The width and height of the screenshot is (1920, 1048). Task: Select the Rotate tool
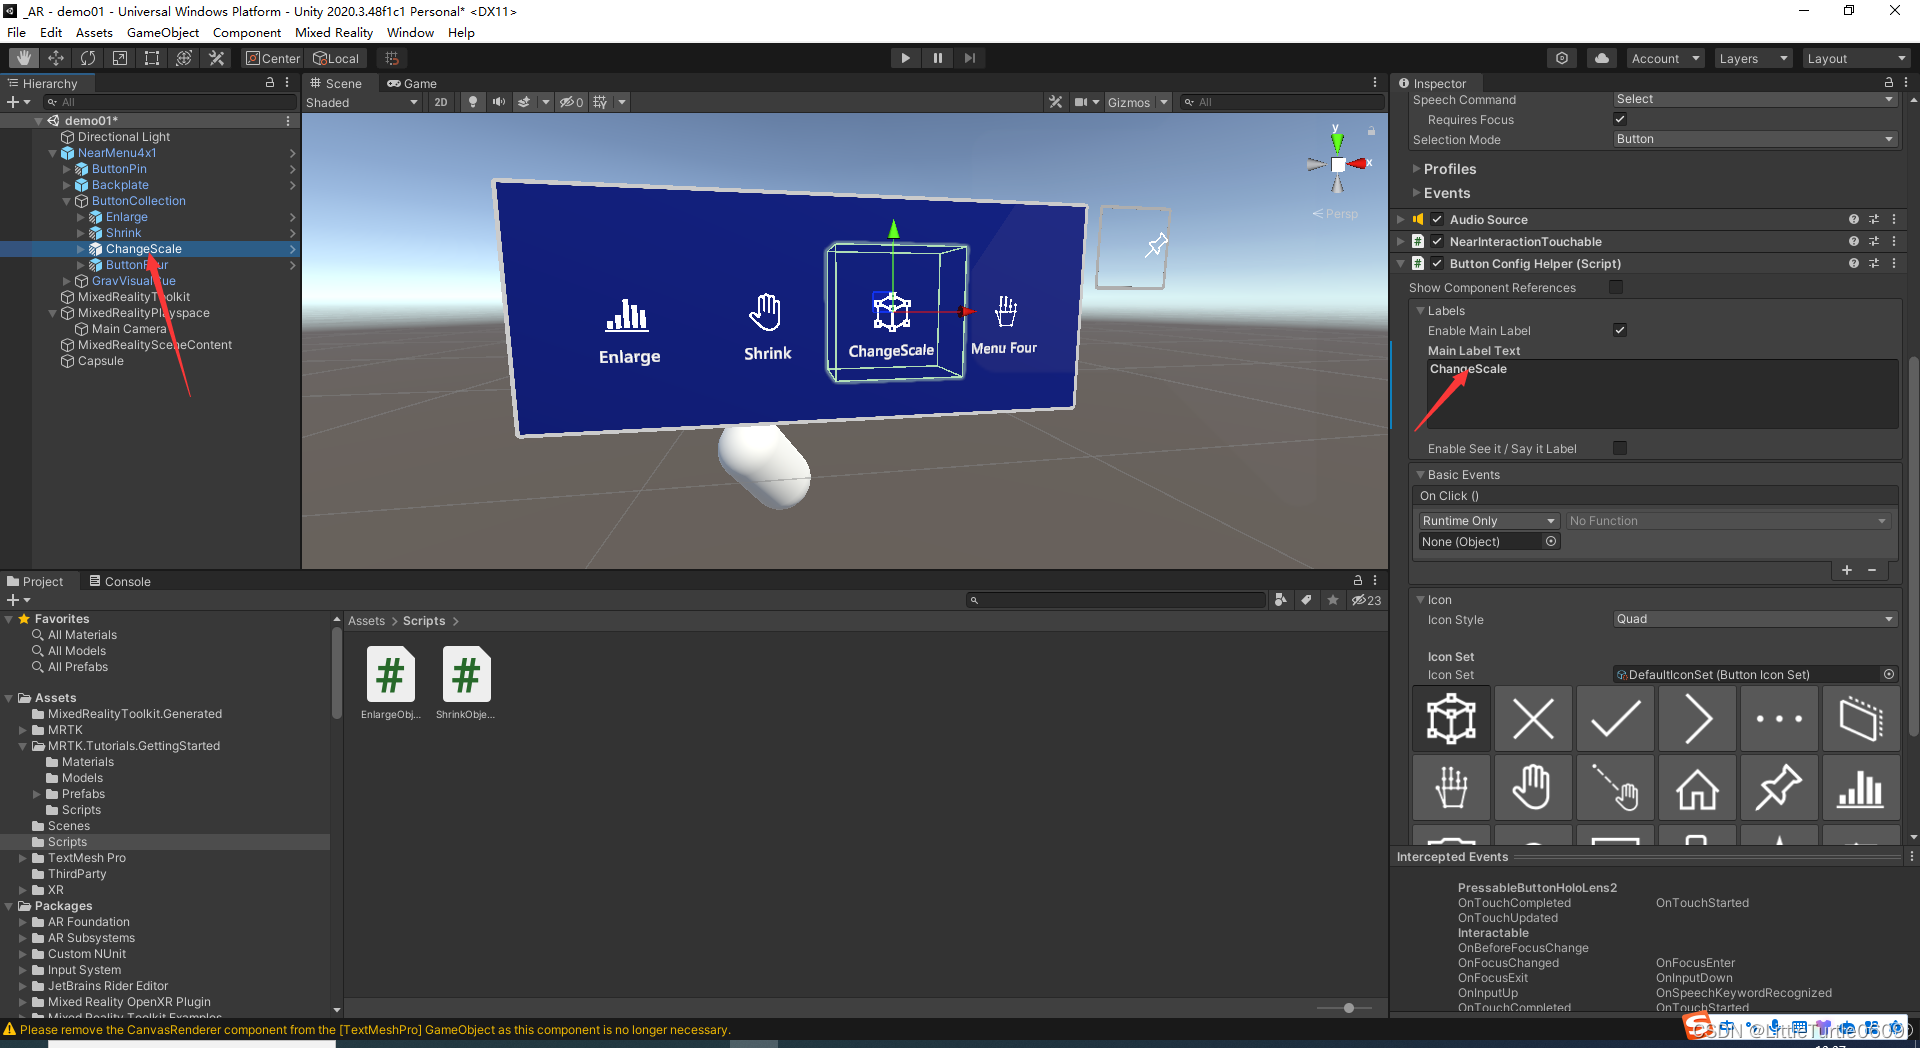click(x=88, y=58)
